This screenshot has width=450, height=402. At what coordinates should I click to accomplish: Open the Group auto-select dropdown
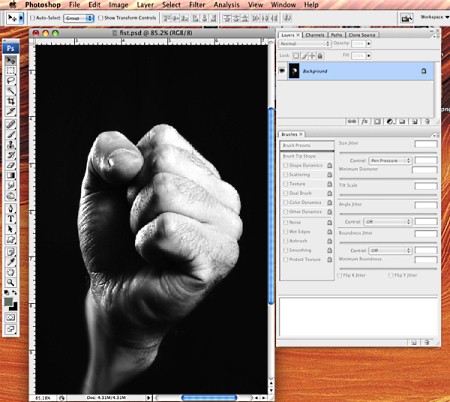pos(79,18)
